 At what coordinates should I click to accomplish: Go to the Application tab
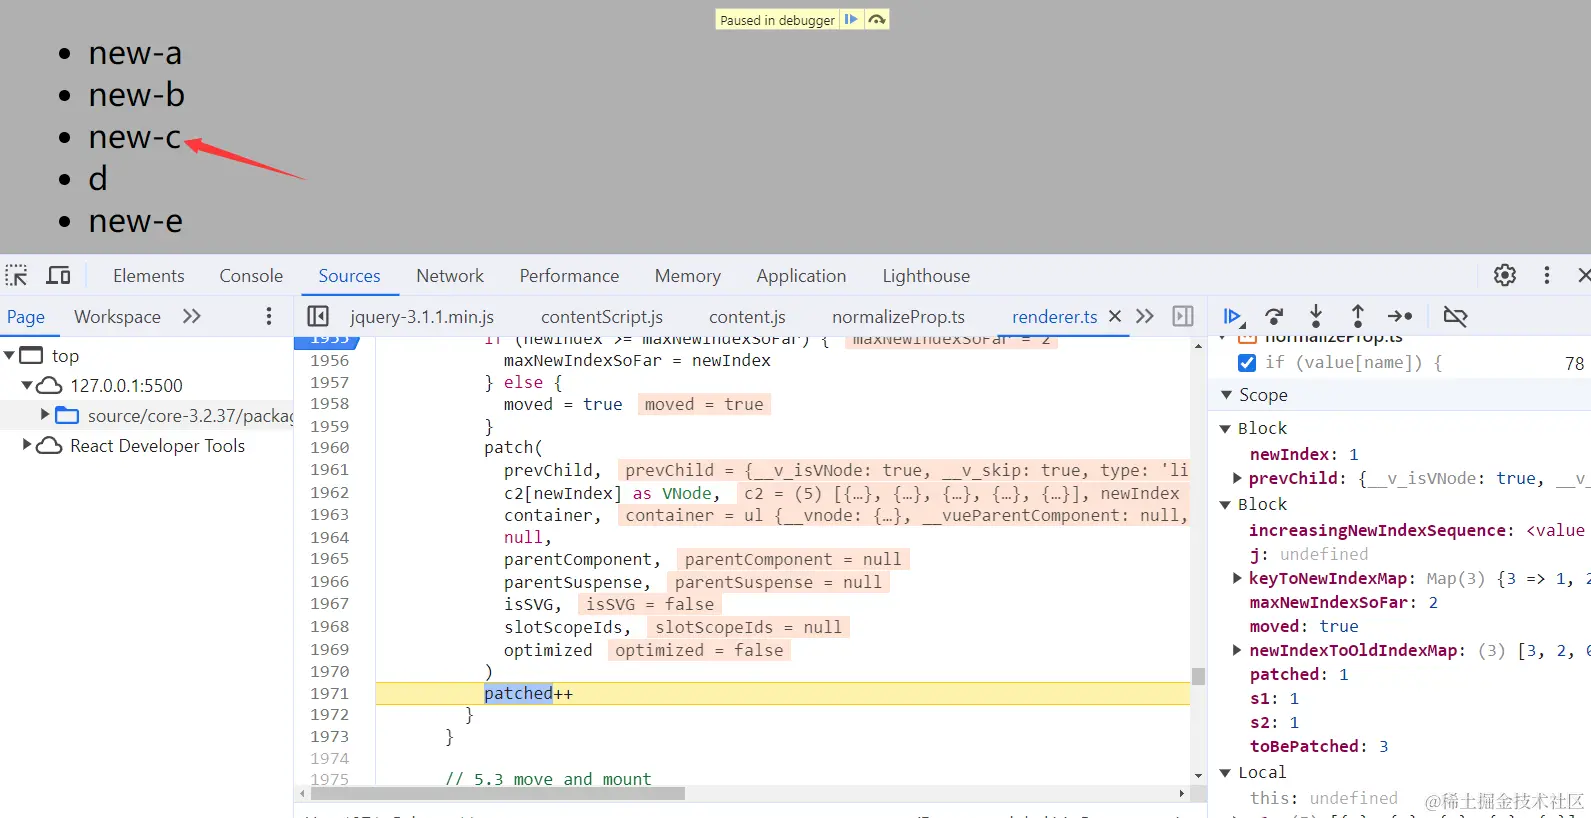click(801, 275)
